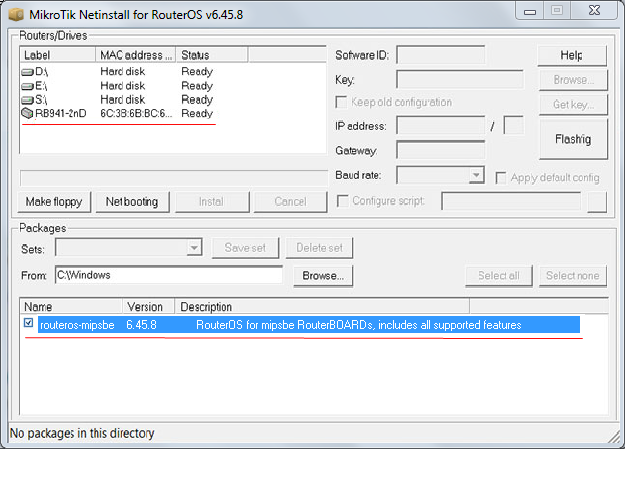Enable Apply default config checkbox
Screen dimensions: 625x487
click(501, 178)
